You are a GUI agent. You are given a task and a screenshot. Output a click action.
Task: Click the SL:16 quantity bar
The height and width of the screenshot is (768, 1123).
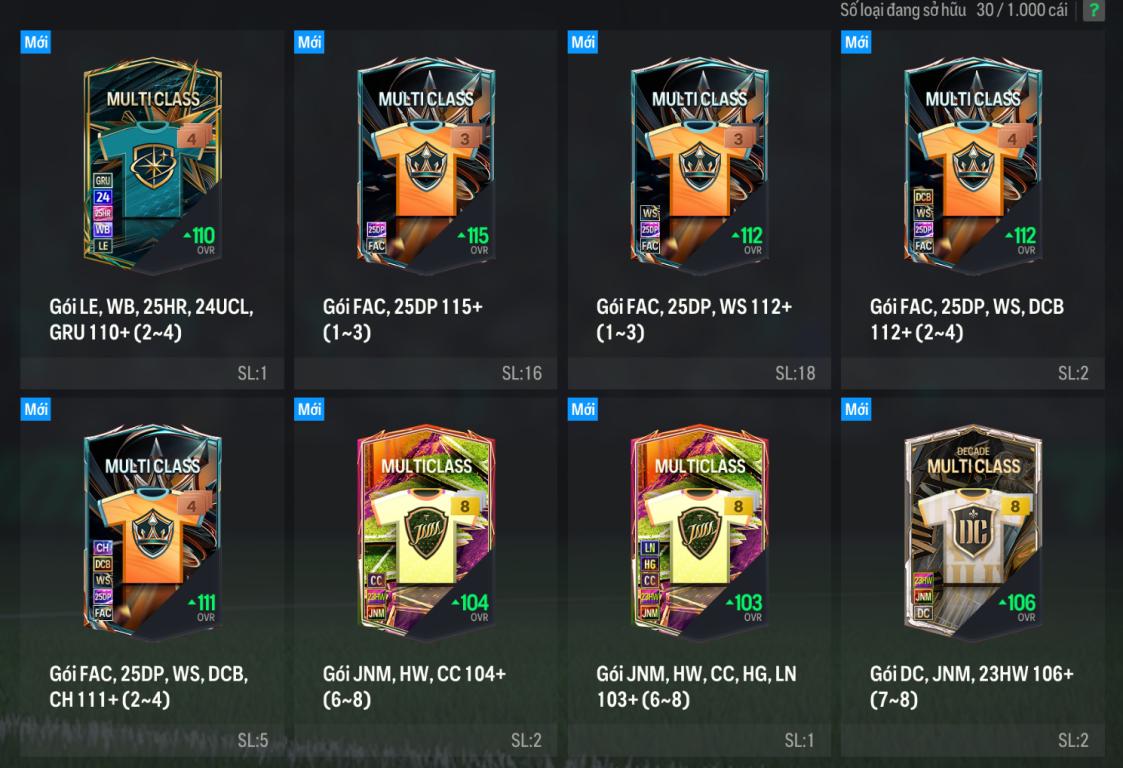click(425, 373)
